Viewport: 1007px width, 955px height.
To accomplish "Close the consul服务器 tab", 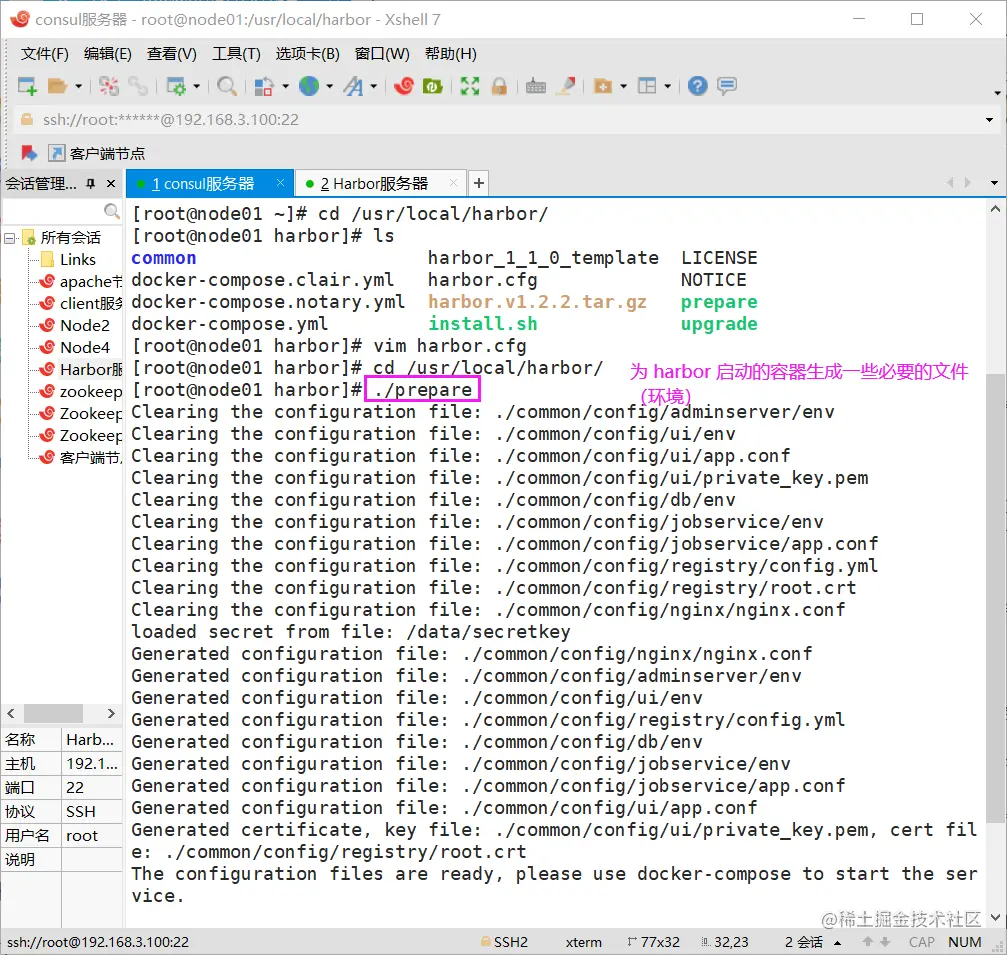I will (x=280, y=183).
